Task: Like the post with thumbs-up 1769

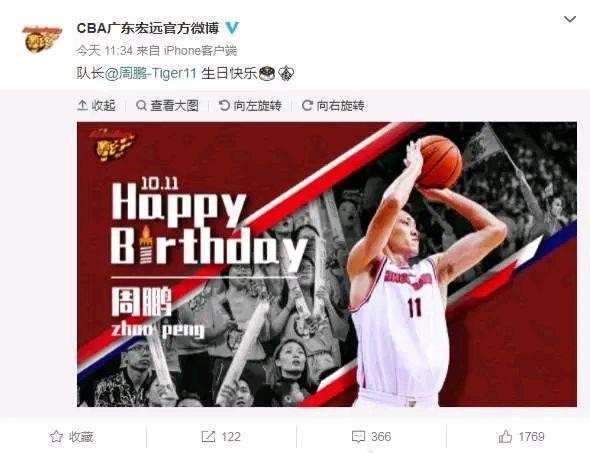Action: (x=522, y=437)
